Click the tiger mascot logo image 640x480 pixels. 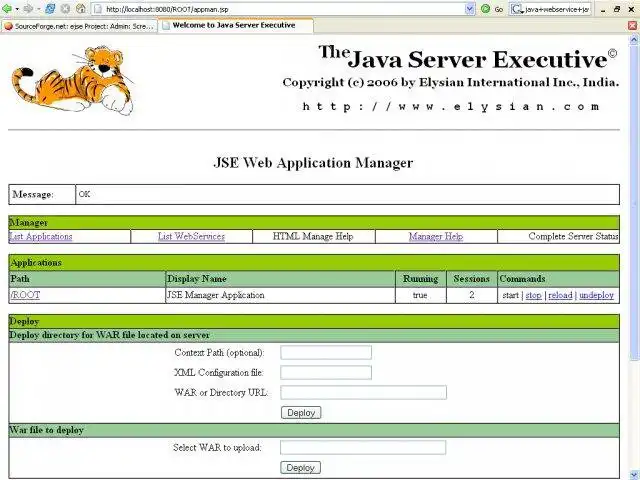click(x=72, y=81)
